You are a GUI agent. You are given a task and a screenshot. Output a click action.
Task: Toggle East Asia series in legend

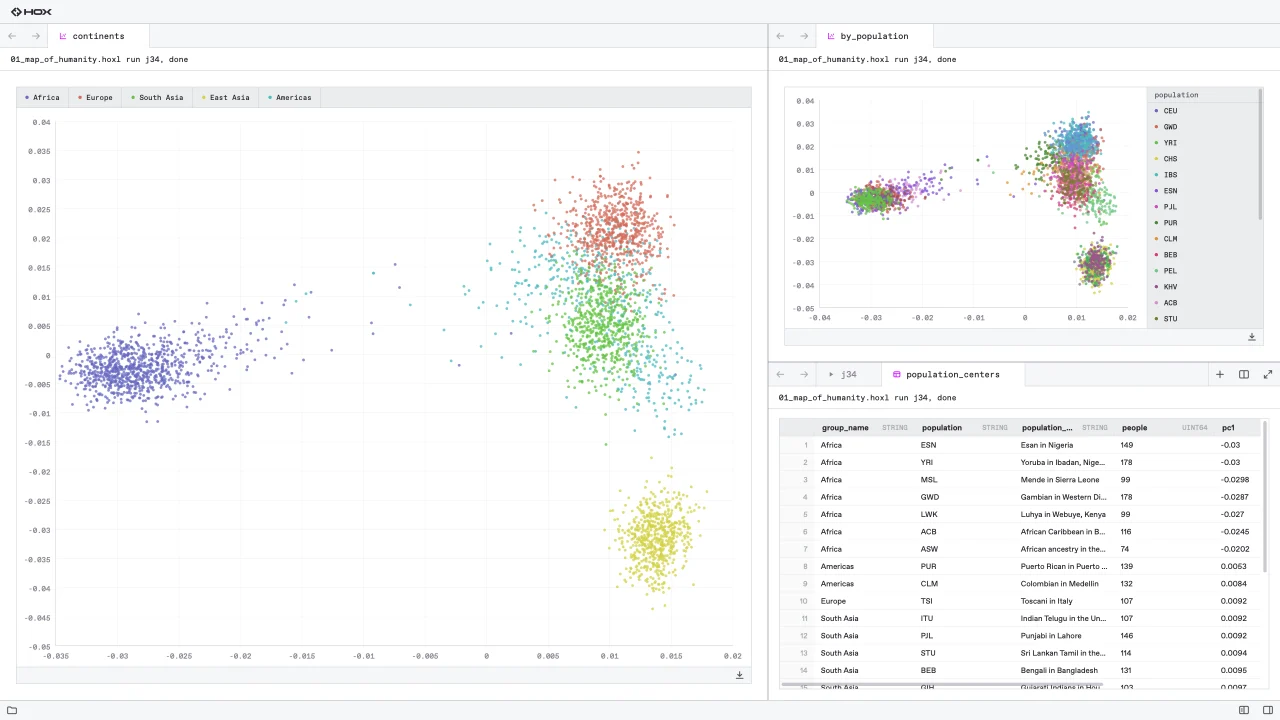tap(226, 98)
